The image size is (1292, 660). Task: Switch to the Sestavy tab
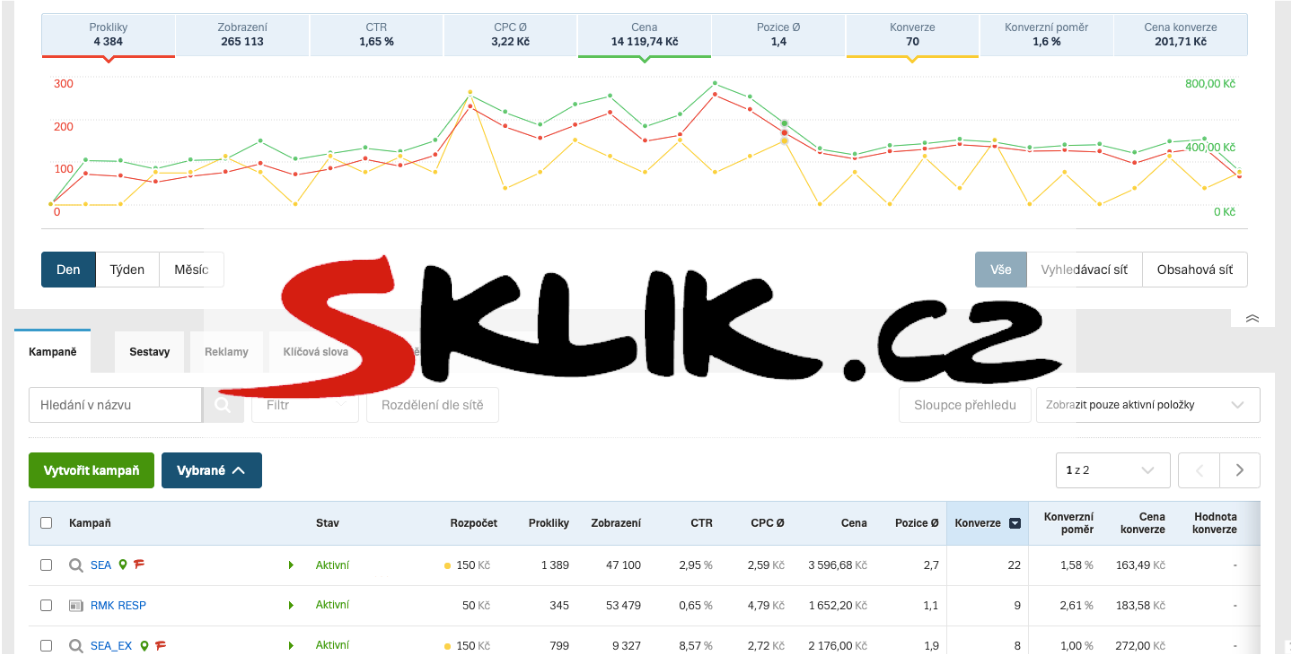pyautogui.click(x=149, y=352)
